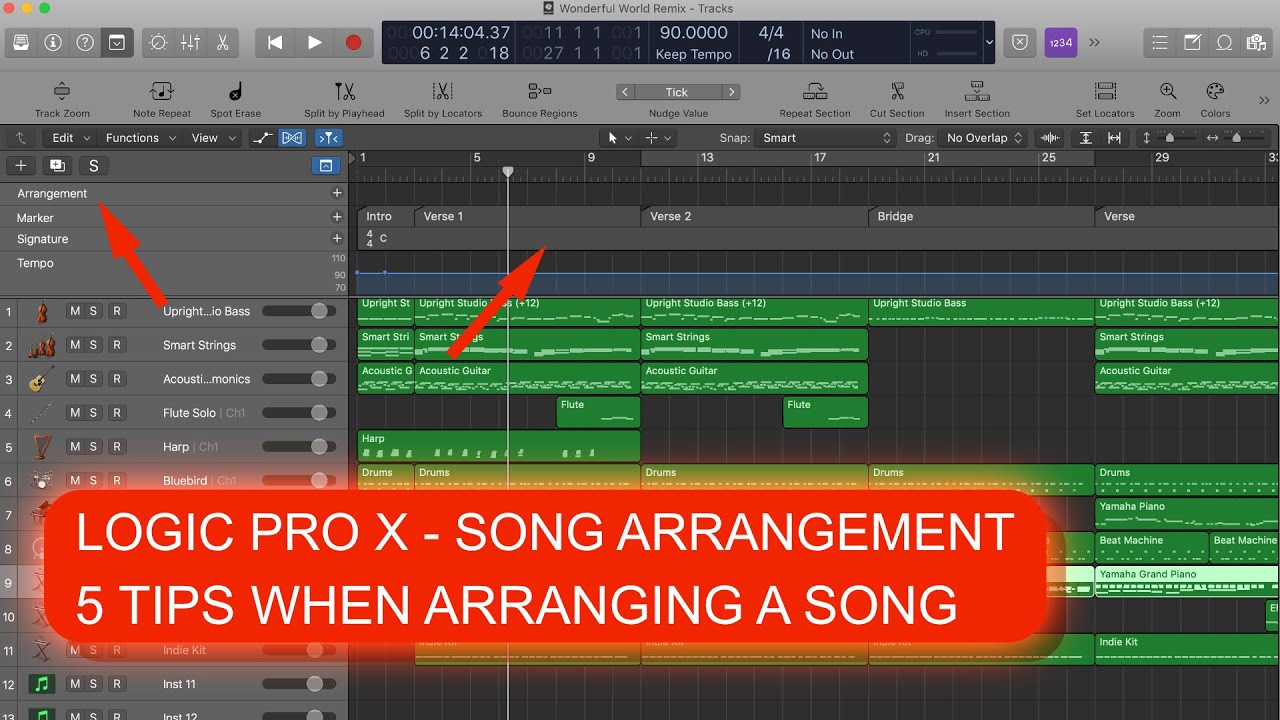Open Quick Help

click(x=85, y=43)
